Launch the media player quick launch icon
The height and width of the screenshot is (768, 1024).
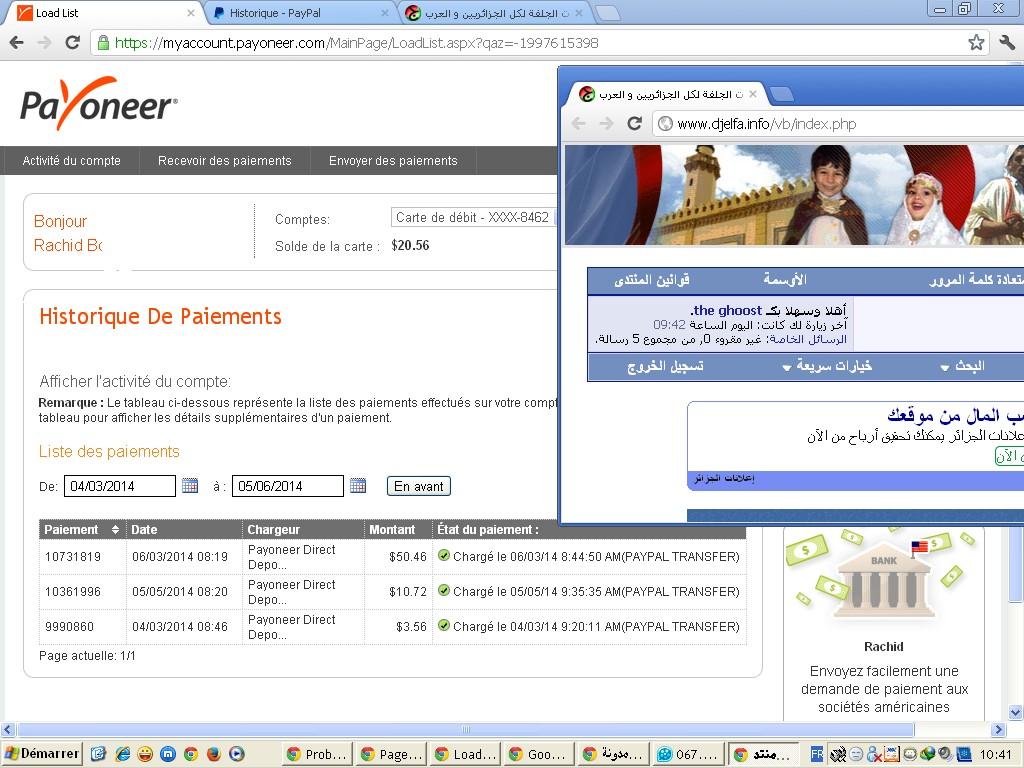[236, 754]
